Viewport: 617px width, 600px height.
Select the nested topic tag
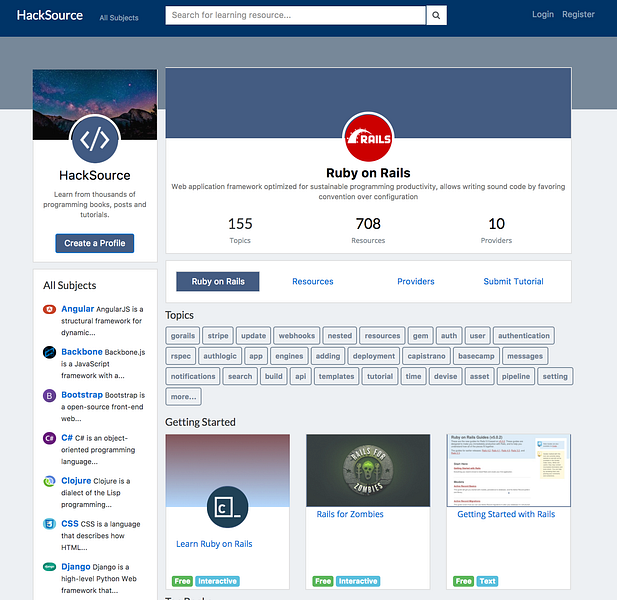[x=340, y=336]
